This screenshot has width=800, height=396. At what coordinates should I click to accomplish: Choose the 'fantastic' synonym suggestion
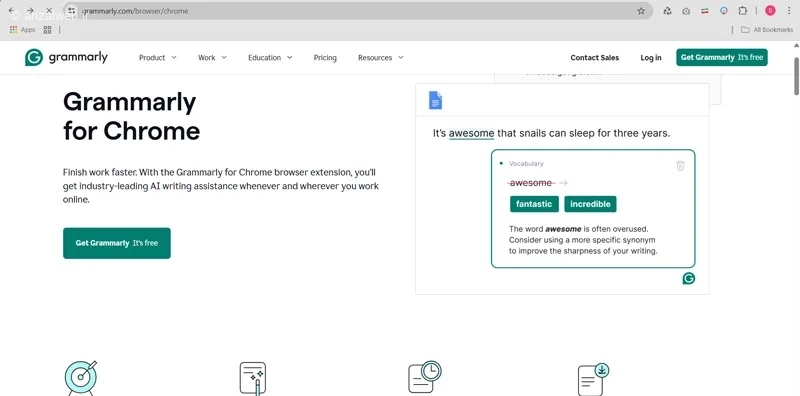click(x=534, y=204)
